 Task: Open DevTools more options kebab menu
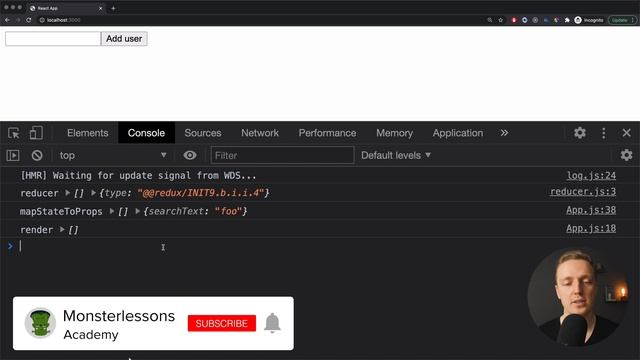604,133
